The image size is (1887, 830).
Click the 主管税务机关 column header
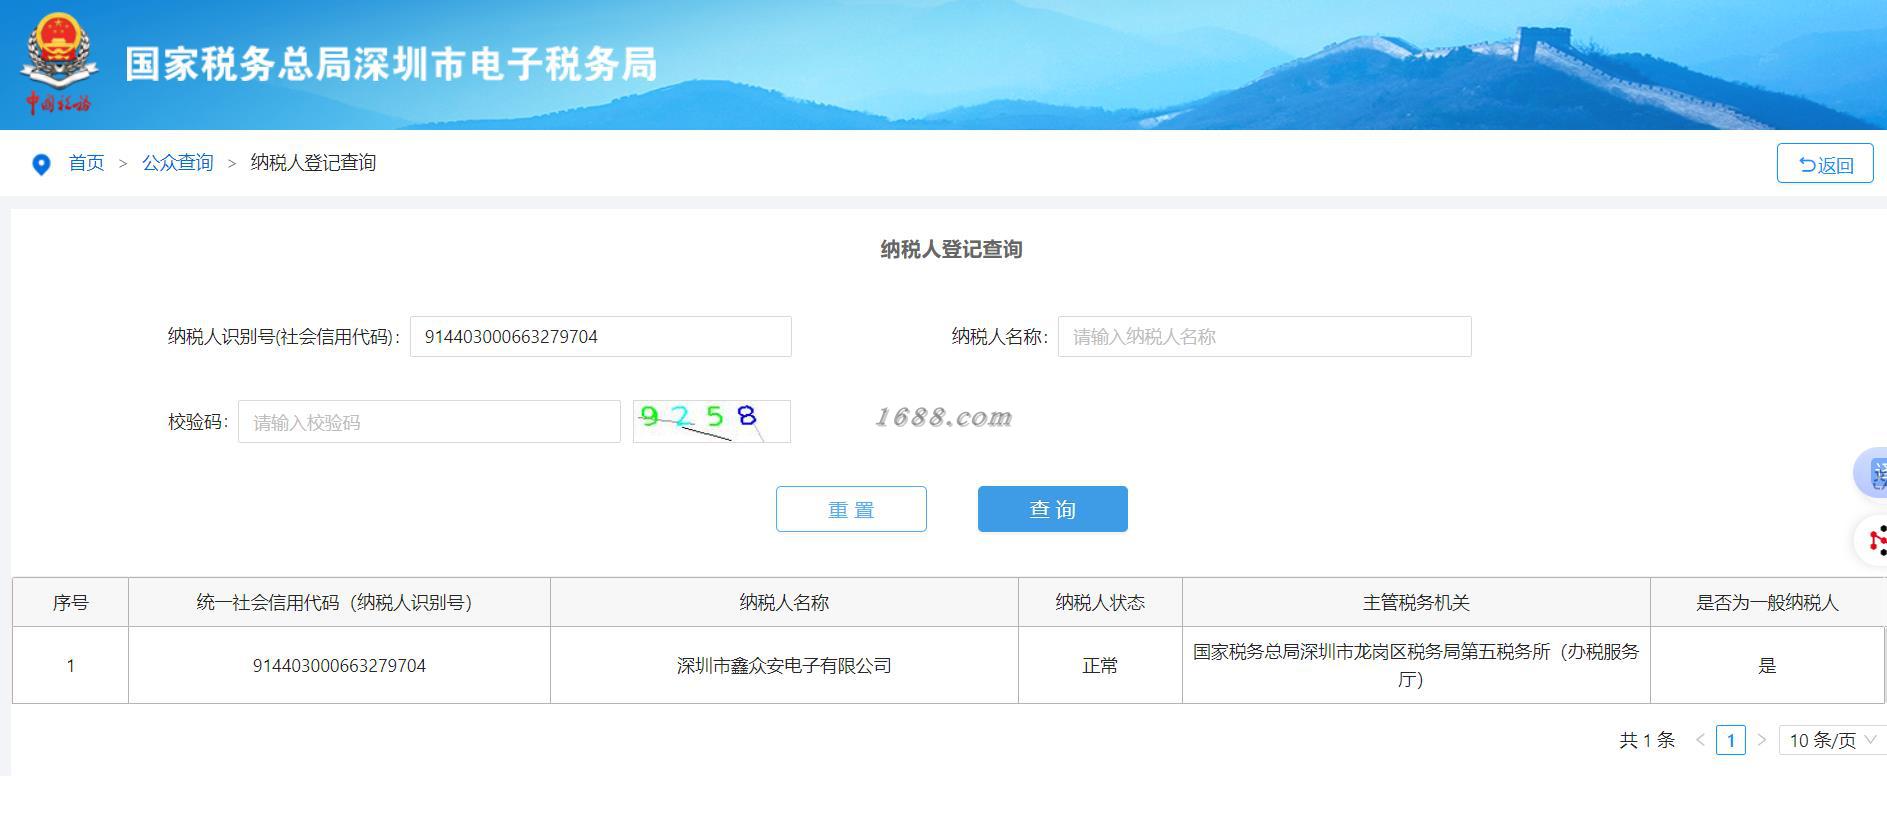click(x=1416, y=602)
